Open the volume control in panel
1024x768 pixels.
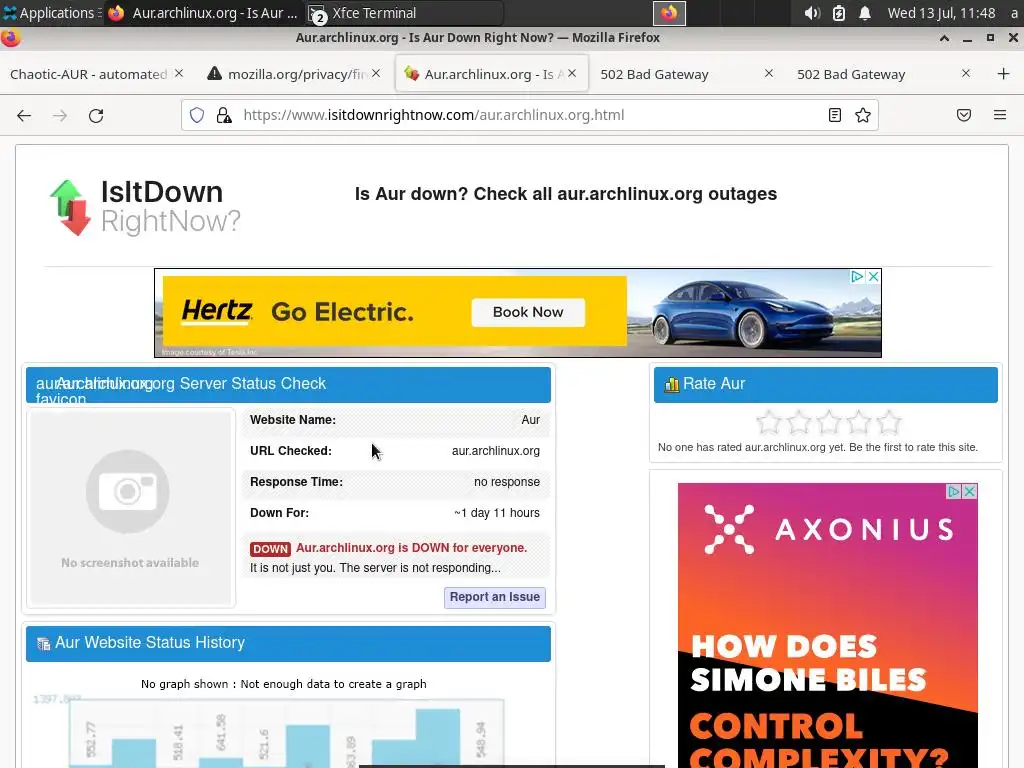coord(812,13)
